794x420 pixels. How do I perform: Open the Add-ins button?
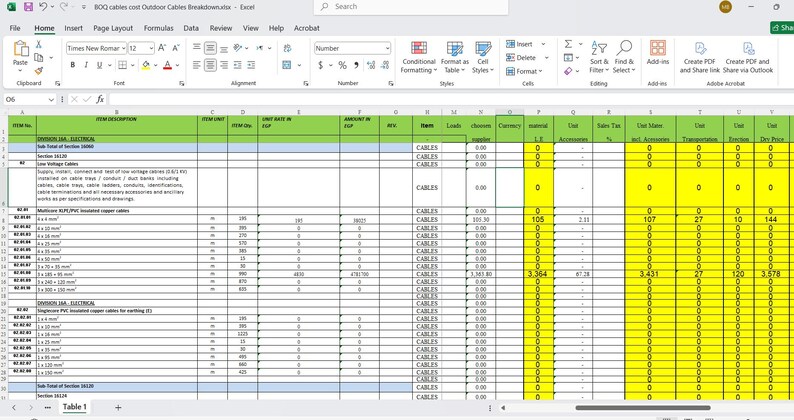(658, 53)
